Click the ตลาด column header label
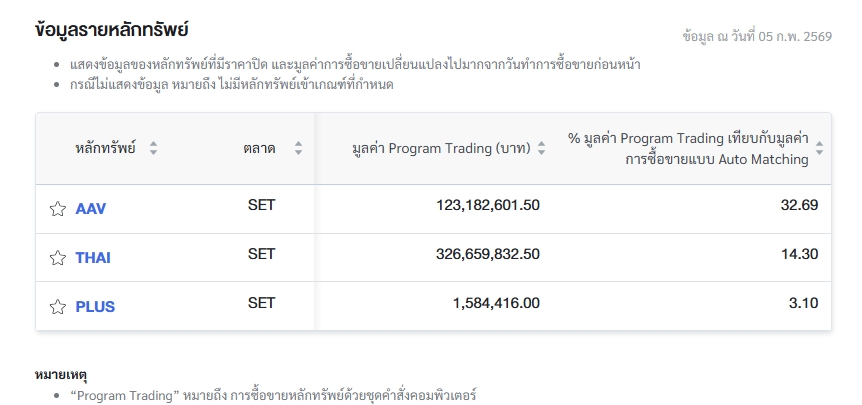This screenshot has height=405, width=862. [259, 148]
